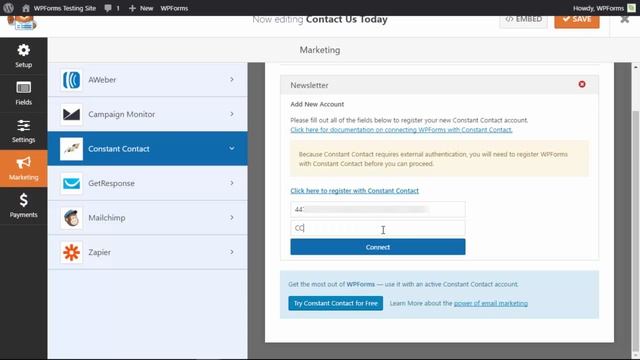Click Try Constant Contact for Free
This screenshot has height=360, width=640.
336,303
